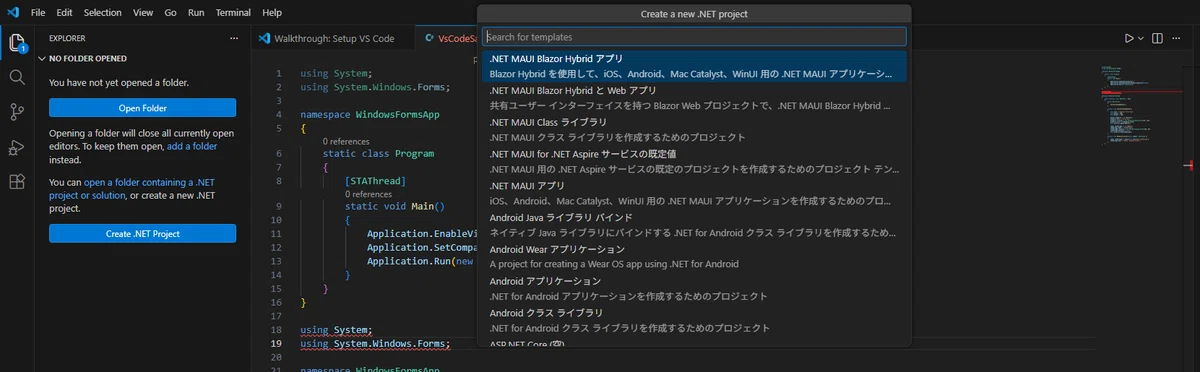Open the Run menu
Viewport: 1200px width, 372px height.
tap(196, 13)
